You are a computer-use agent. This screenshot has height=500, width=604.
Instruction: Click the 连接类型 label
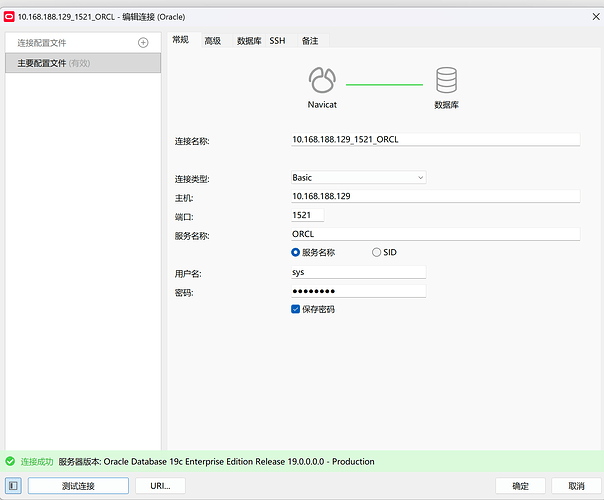(192, 179)
